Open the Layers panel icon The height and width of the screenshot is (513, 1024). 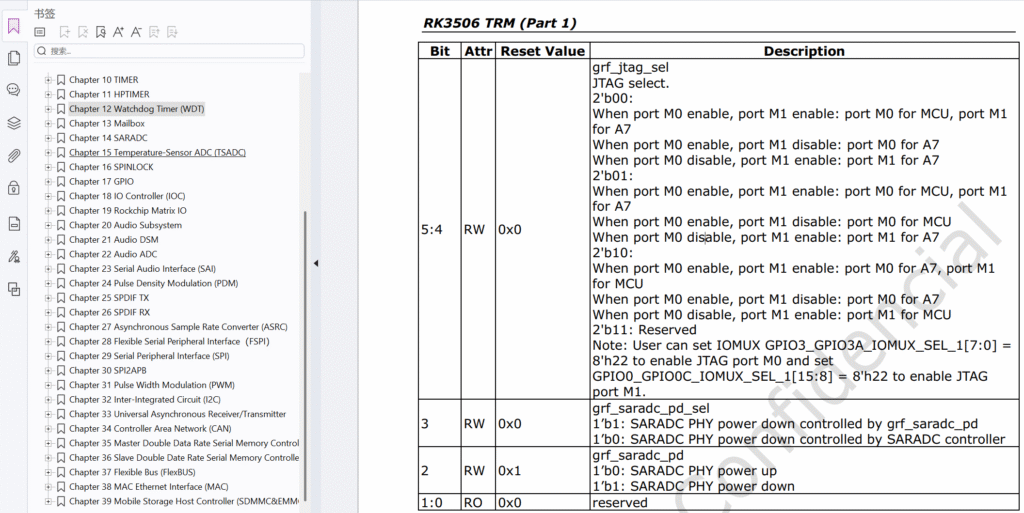click(x=14, y=123)
